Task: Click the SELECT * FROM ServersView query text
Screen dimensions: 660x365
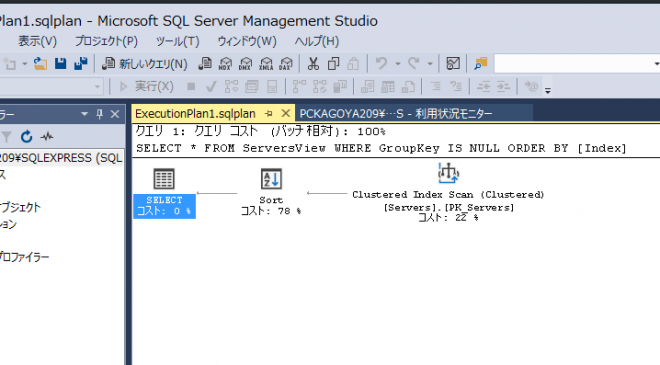Action: 381,148
